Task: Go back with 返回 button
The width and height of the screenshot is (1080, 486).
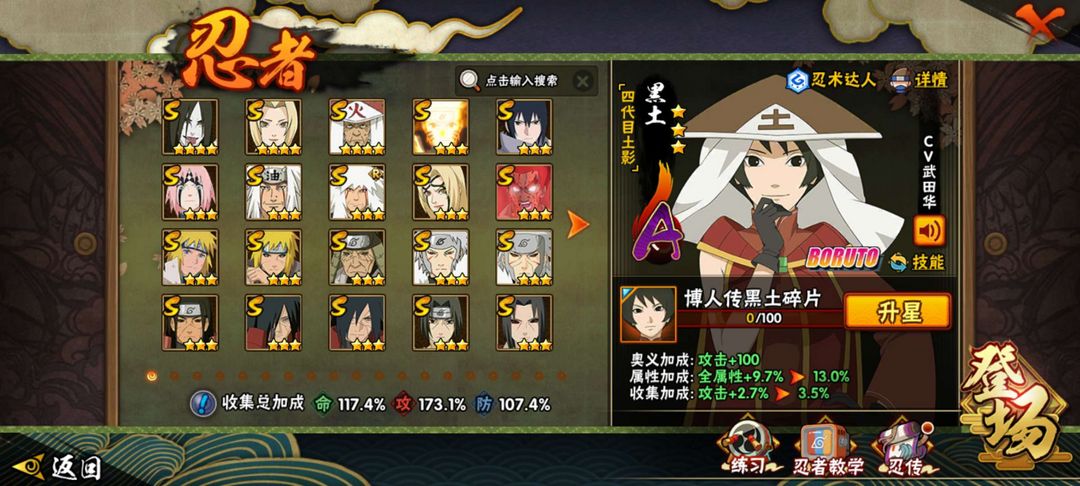Action: [x=58, y=468]
